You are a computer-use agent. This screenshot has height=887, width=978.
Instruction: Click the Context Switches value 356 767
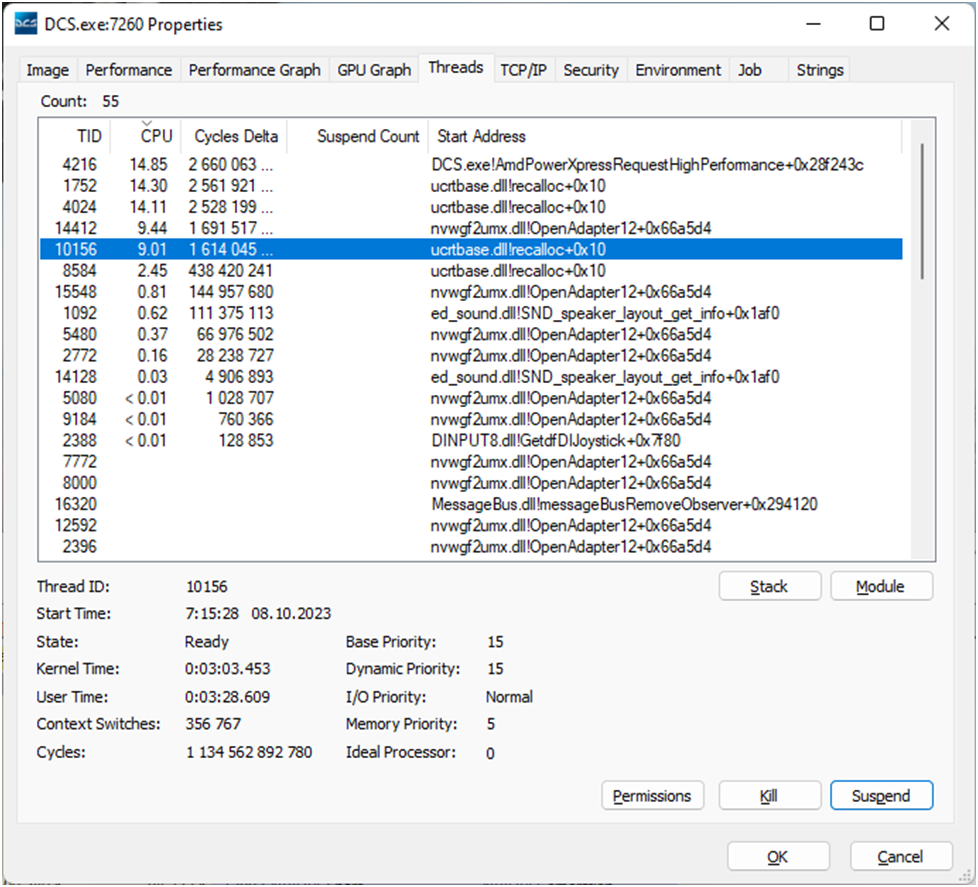click(x=213, y=724)
